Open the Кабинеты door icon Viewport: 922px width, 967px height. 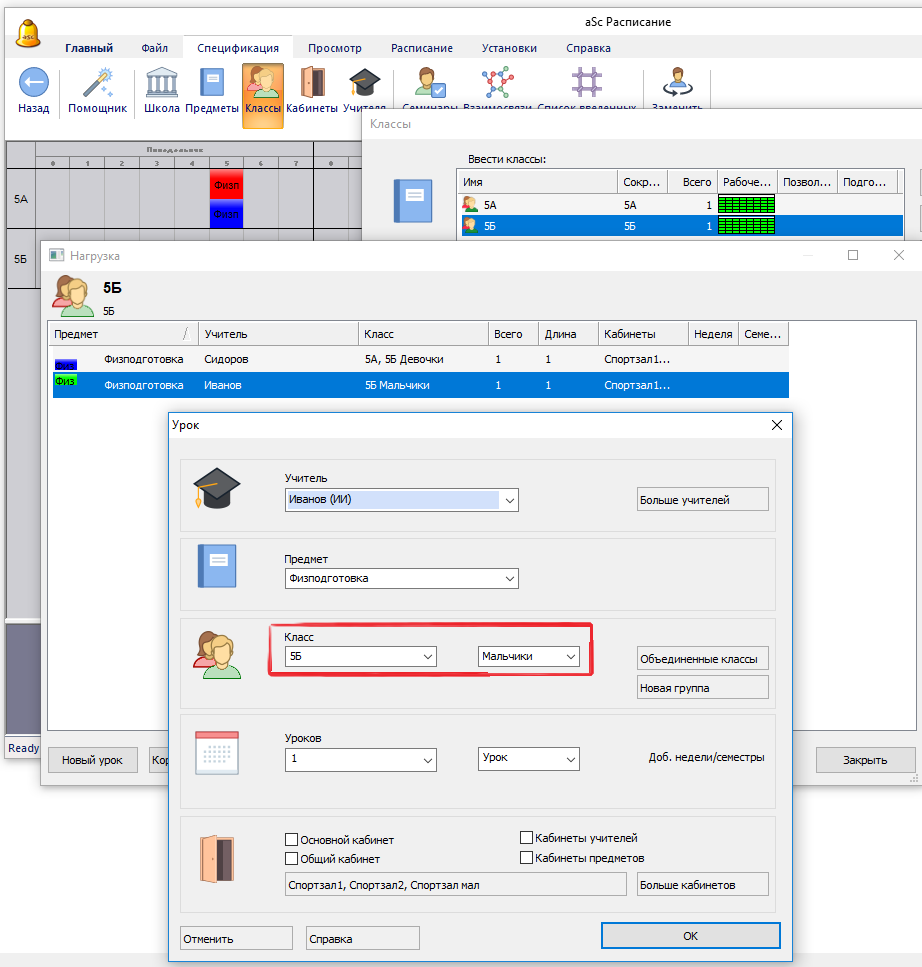312,84
